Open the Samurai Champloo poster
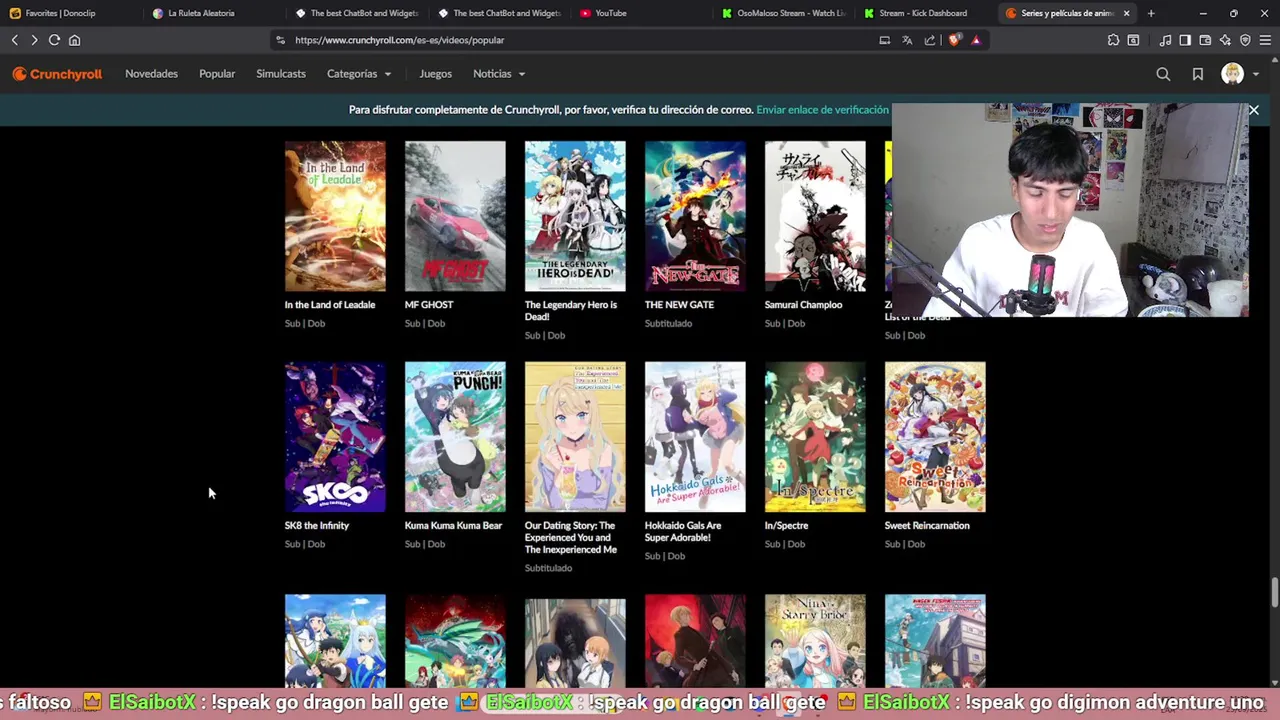This screenshot has width=1280, height=720. pos(815,216)
